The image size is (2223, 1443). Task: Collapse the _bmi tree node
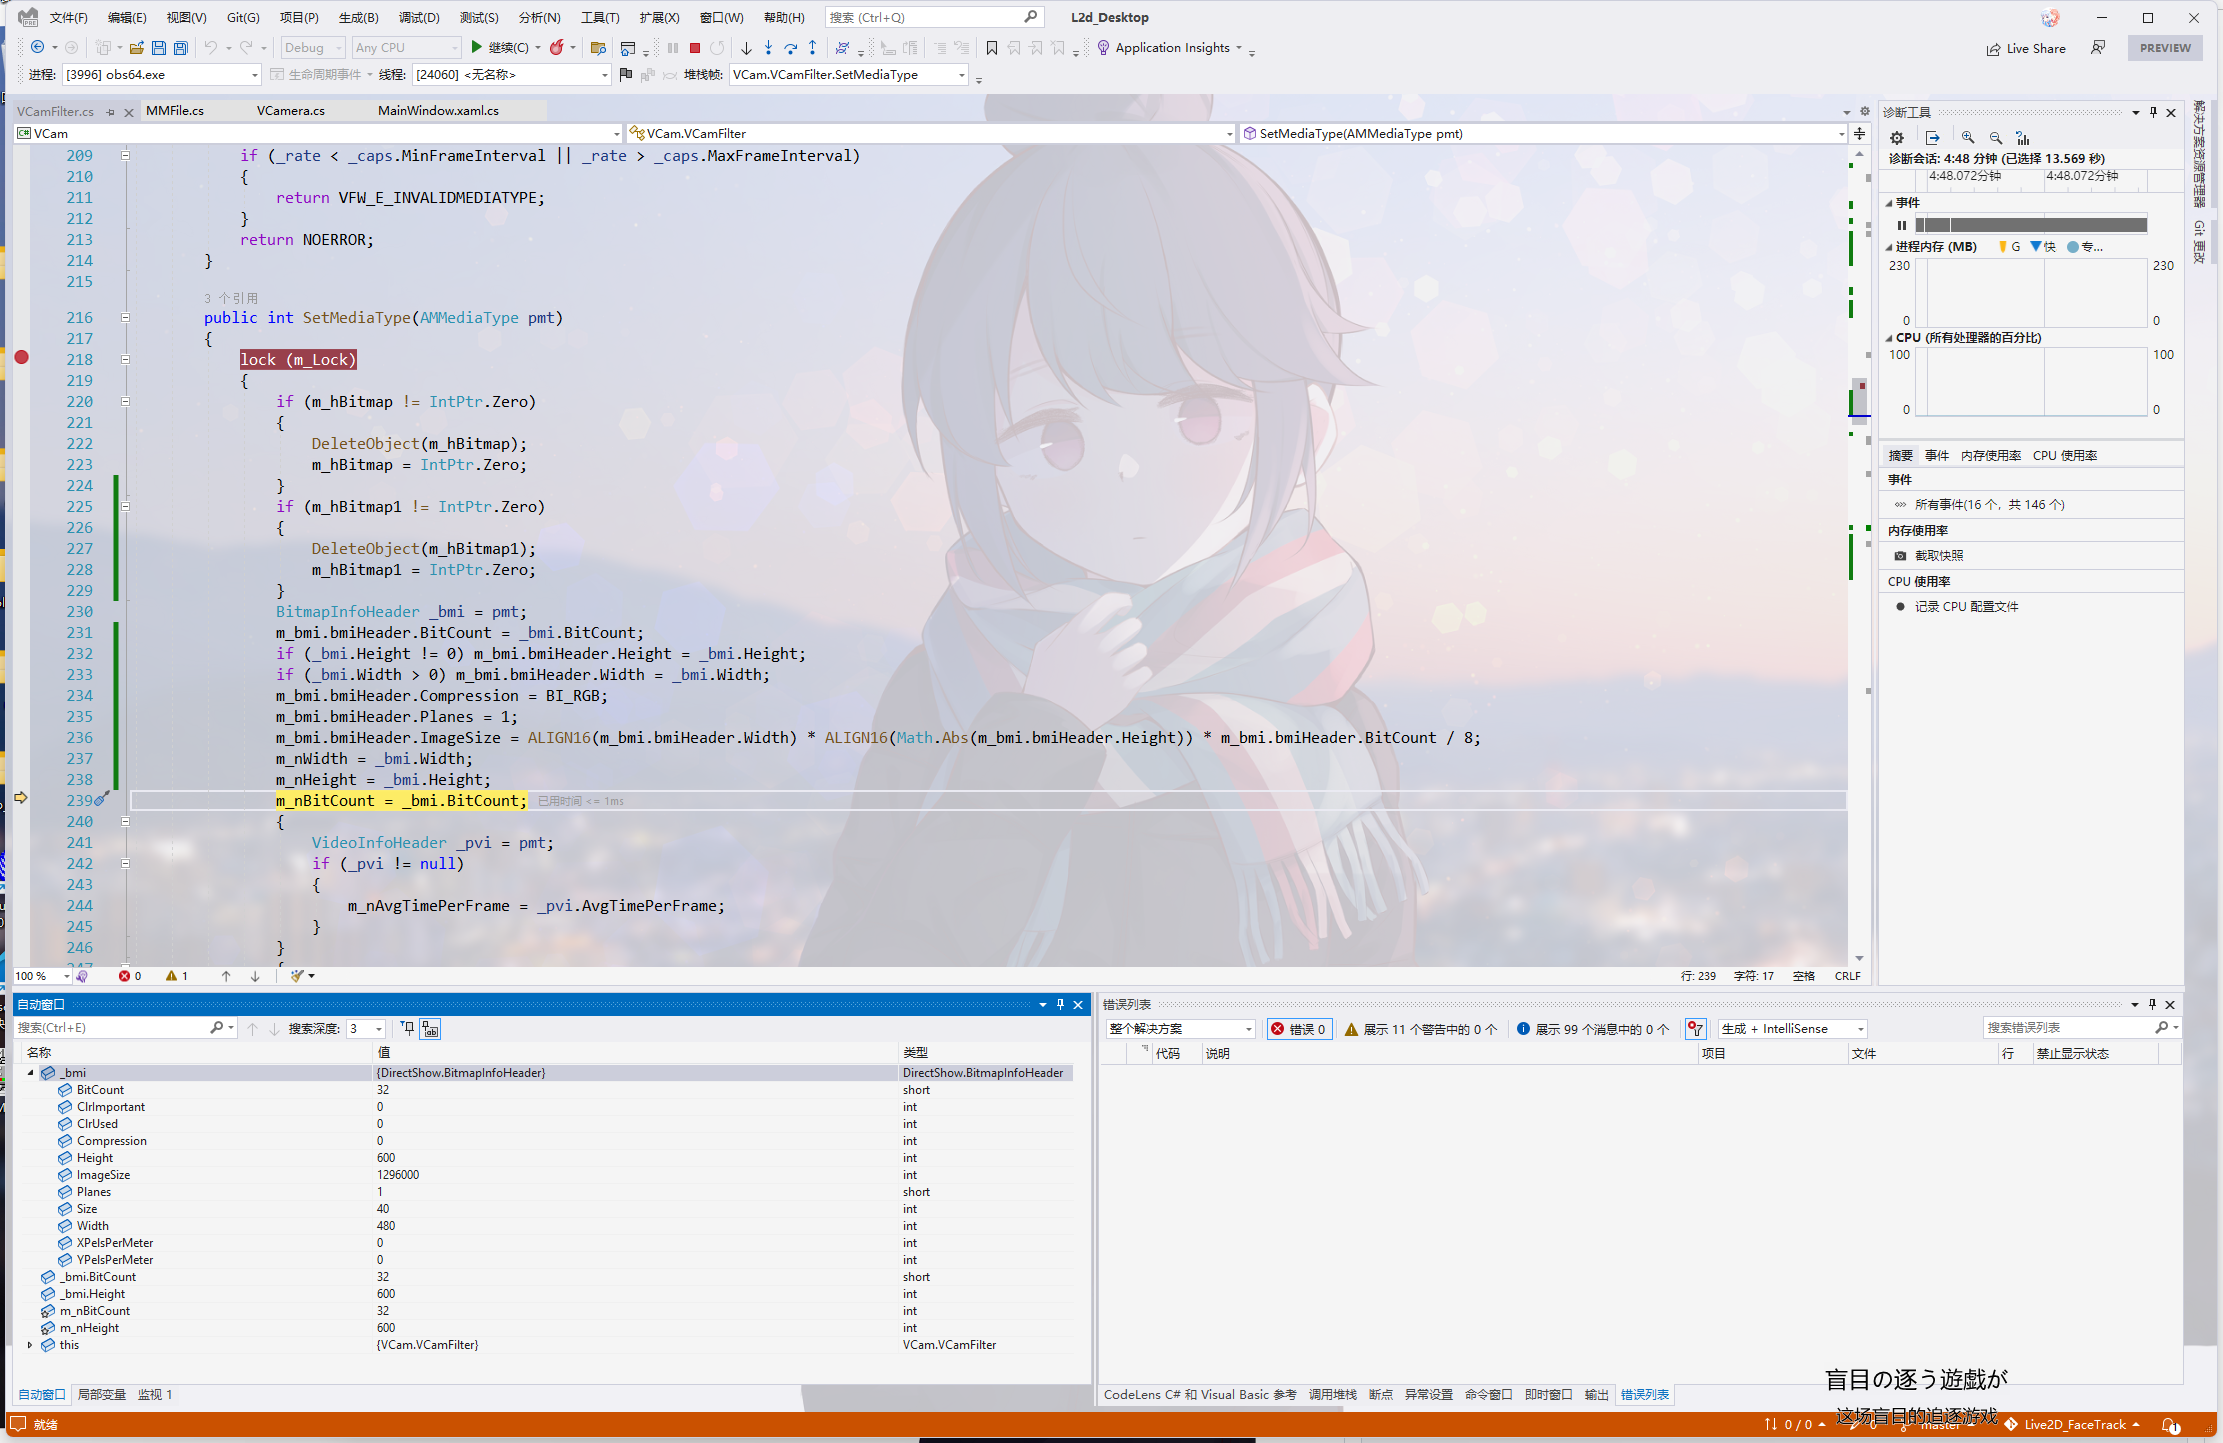coord(30,1073)
